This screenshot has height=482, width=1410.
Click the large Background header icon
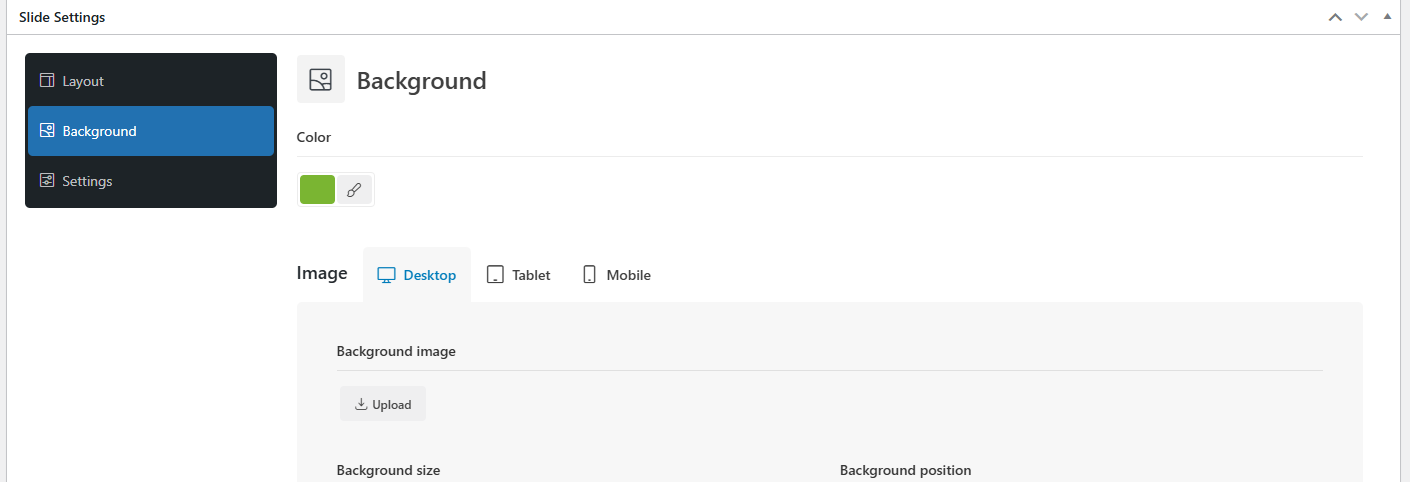coord(321,80)
